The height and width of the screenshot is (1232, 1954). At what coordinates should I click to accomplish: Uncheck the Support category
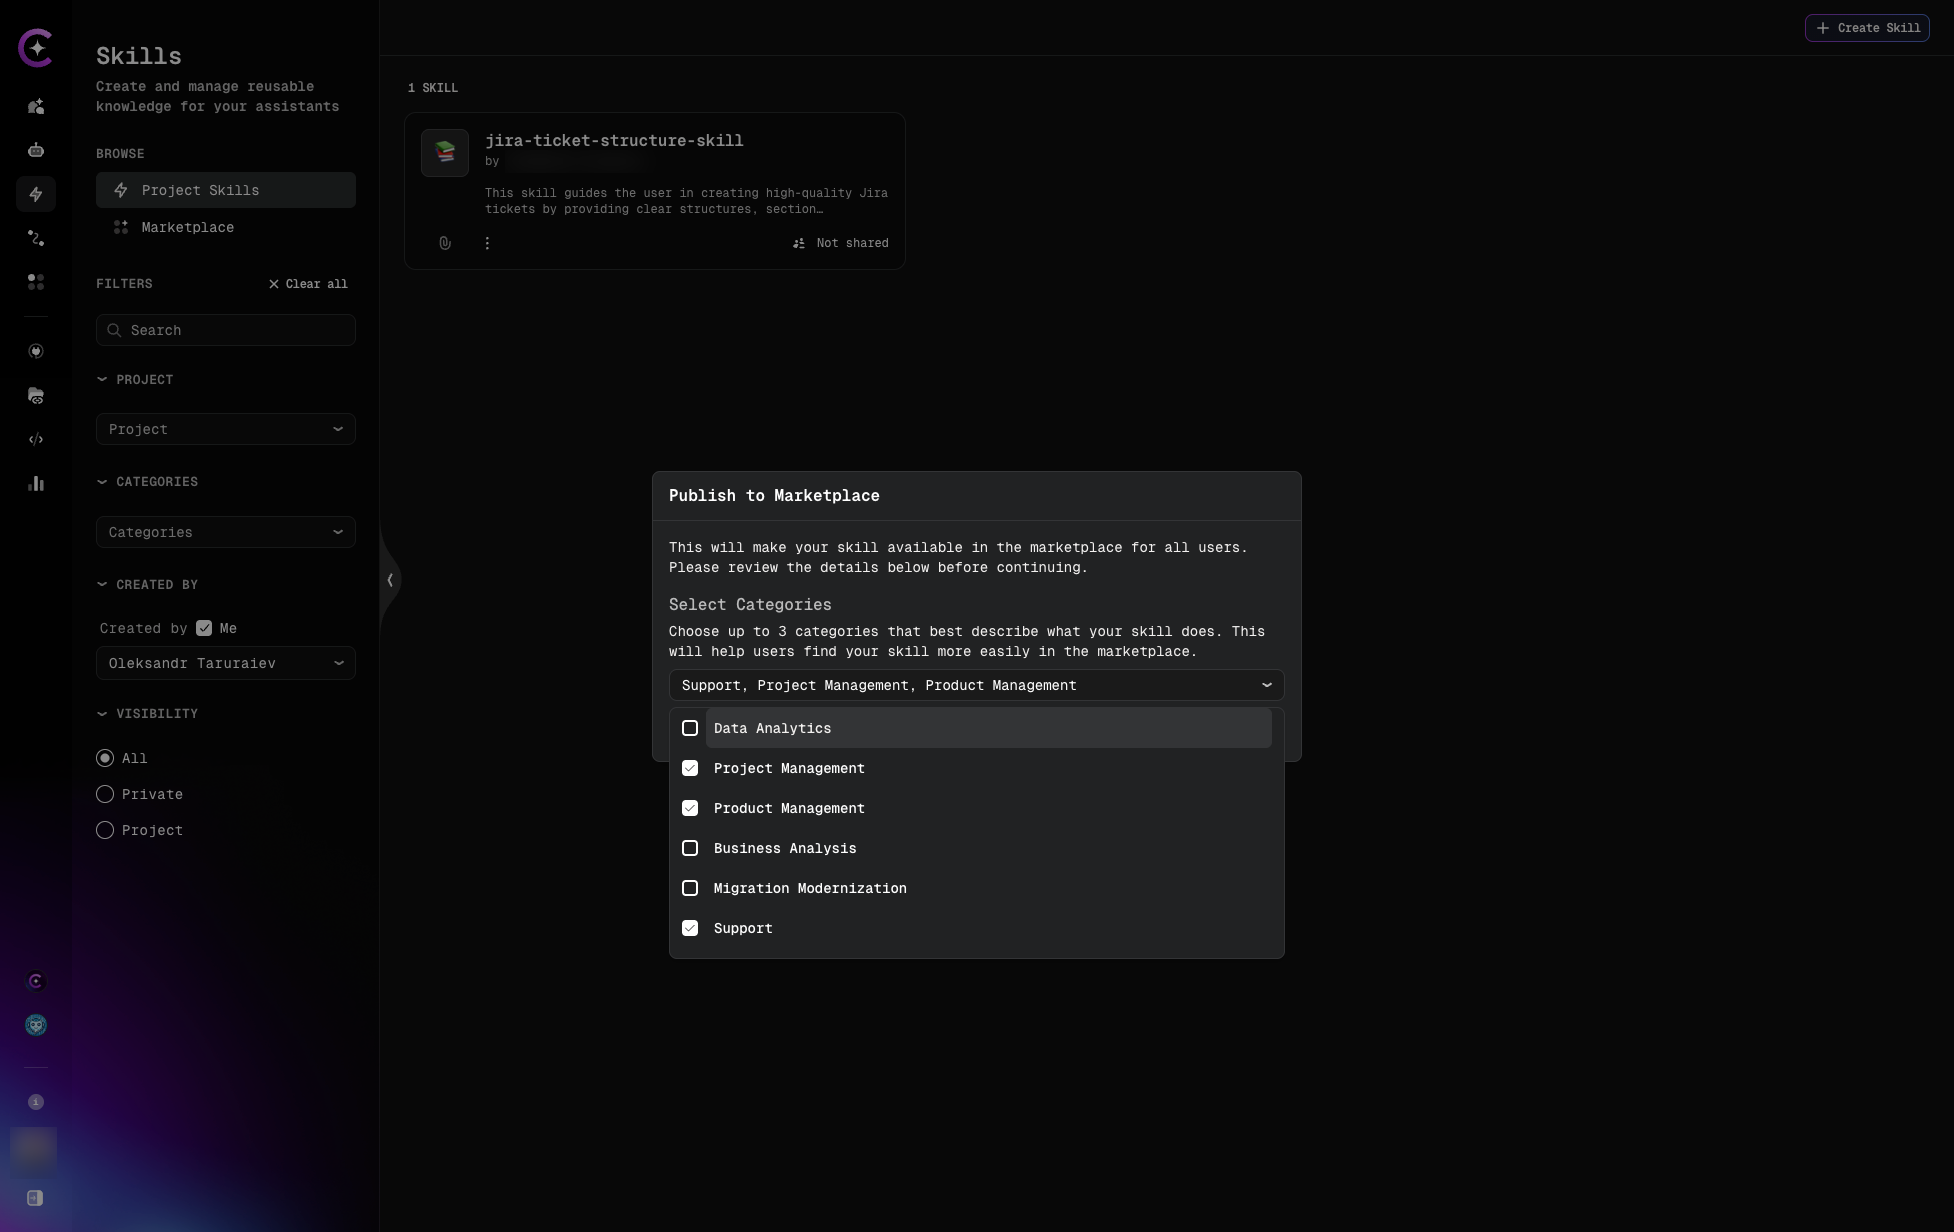(x=690, y=928)
